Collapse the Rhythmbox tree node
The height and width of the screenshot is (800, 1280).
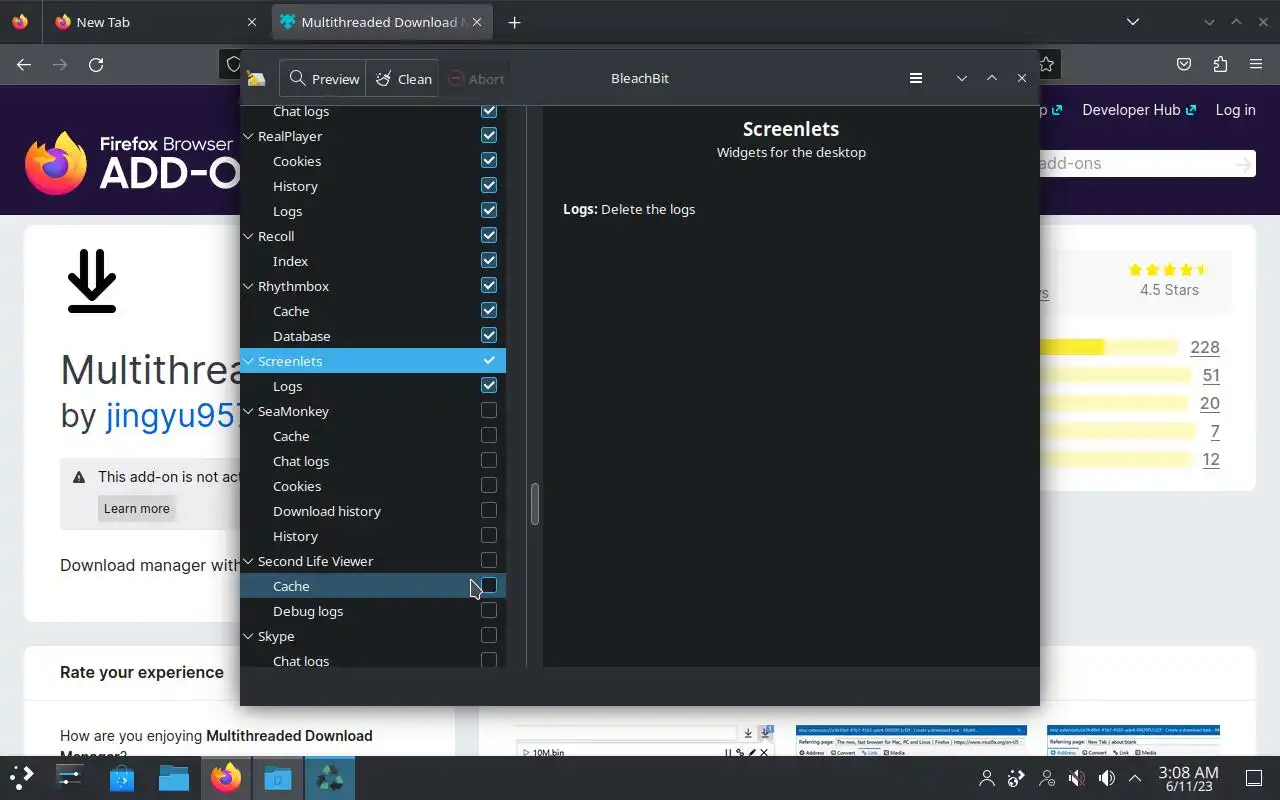pos(249,286)
